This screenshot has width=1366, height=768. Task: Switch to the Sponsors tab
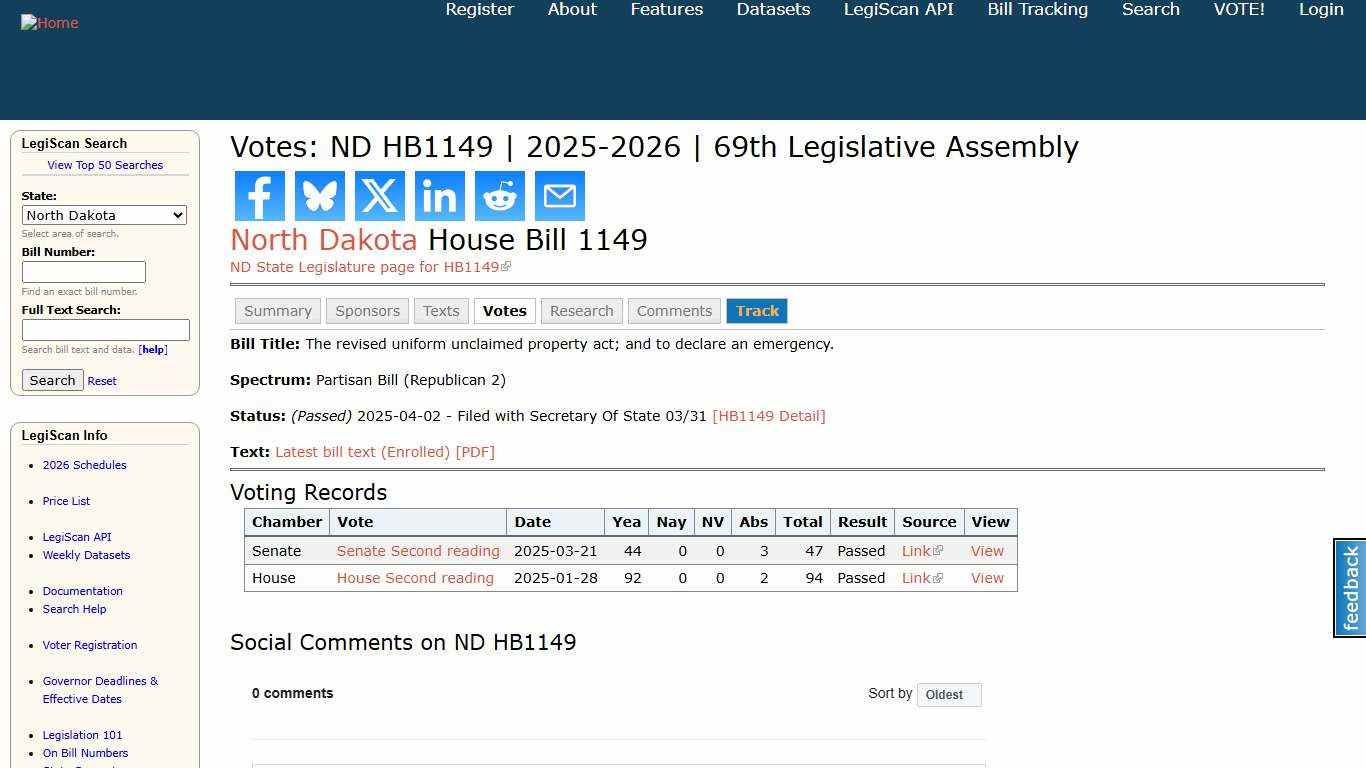[367, 311]
